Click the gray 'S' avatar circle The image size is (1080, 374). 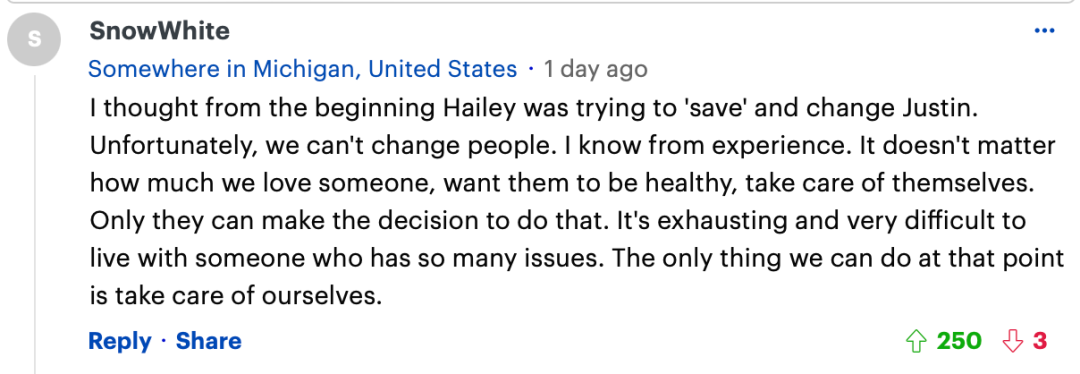pyautogui.click(x=34, y=39)
